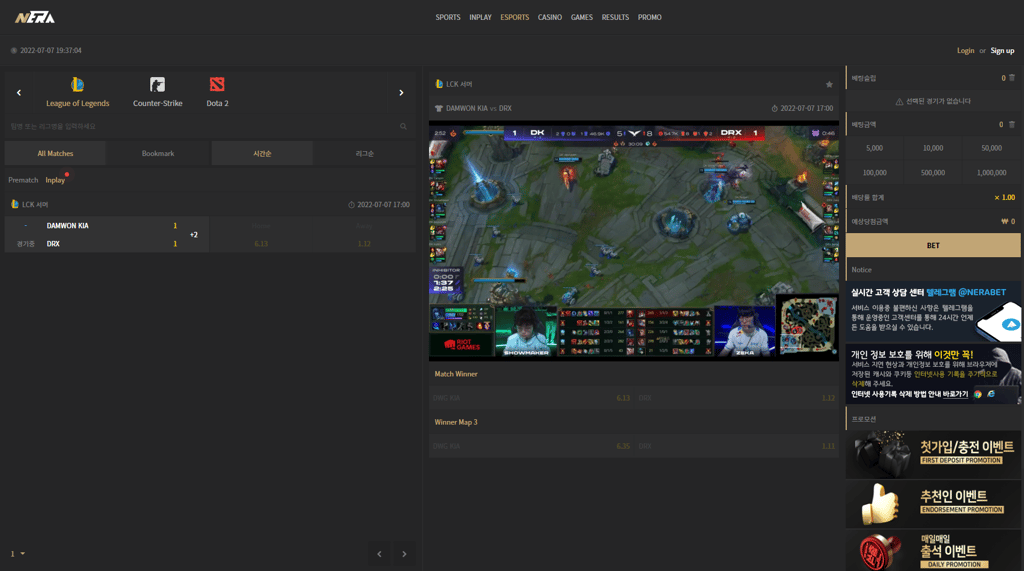Image resolution: width=1024 pixels, height=571 pixels.
Task: Go to next page arrow at bottom
Action: tap(404, 554)
